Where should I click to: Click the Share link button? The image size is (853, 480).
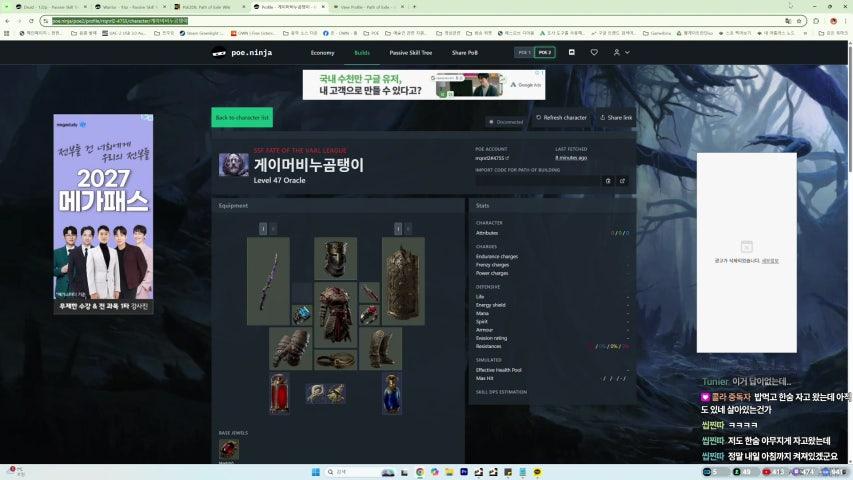(x=616, y=118)
